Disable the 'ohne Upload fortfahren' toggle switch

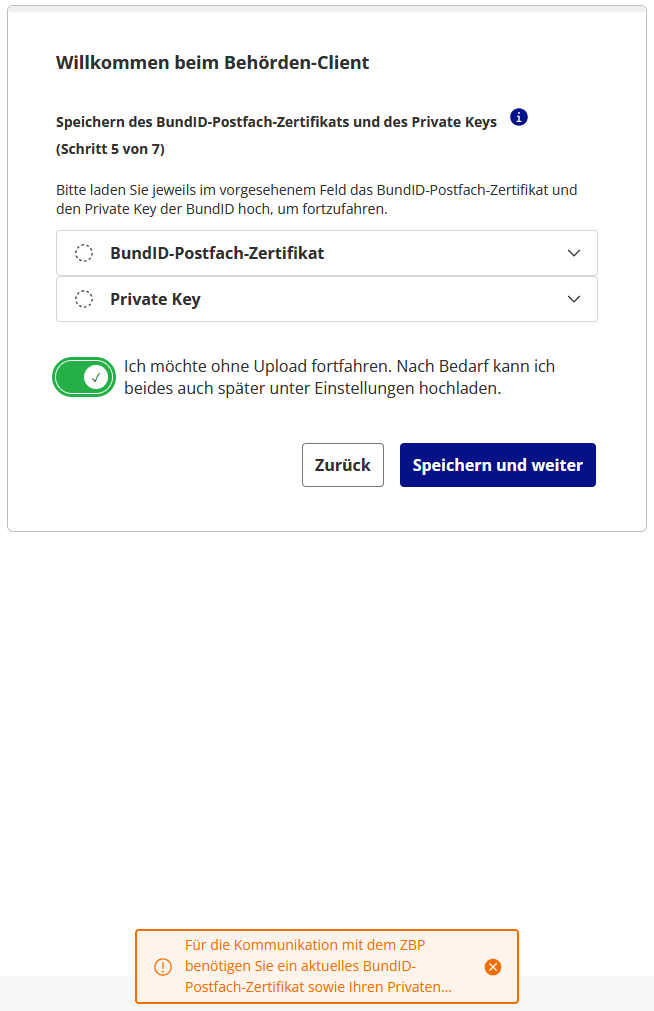(x=84, y=377)
